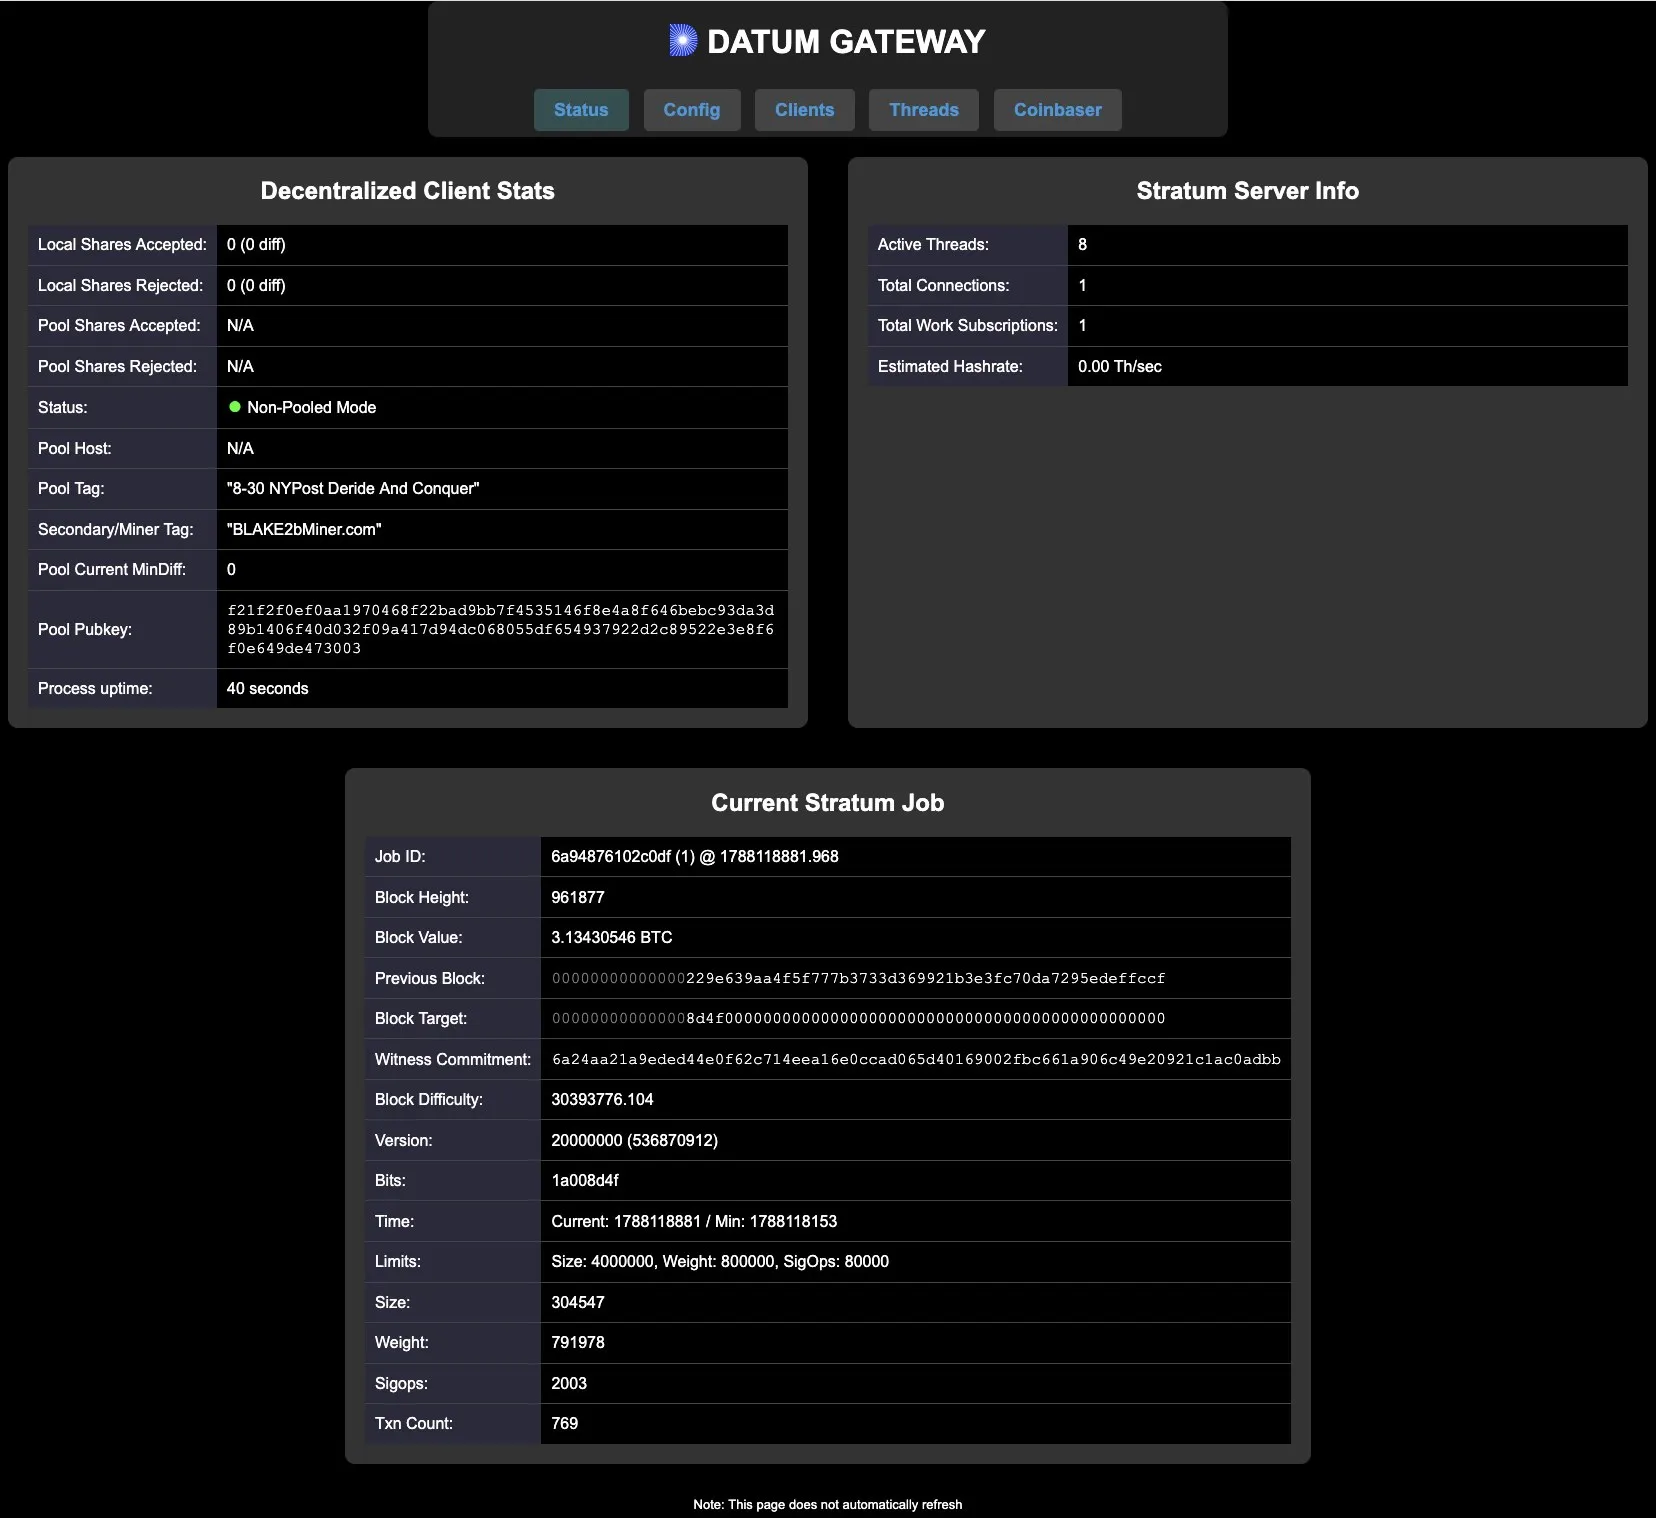The image size is (1656, 1518).
Task: Select the Block Value 3.13430546 BTC
Action: [x=612, y=937]
